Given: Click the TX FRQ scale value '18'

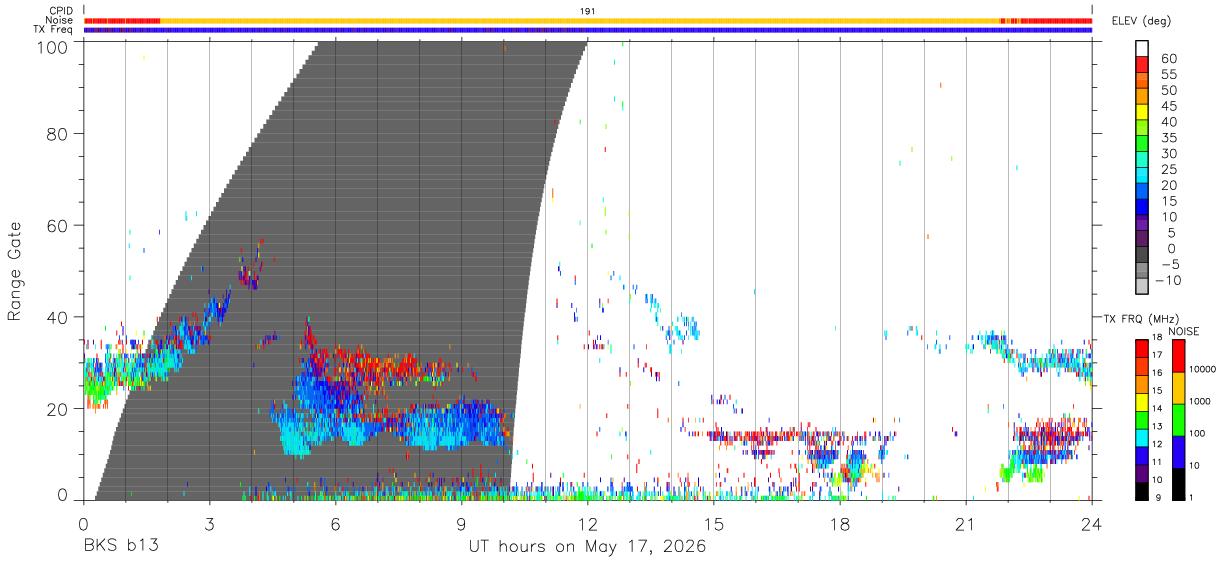Looking at the screenshot, I should click(1158, 338).
